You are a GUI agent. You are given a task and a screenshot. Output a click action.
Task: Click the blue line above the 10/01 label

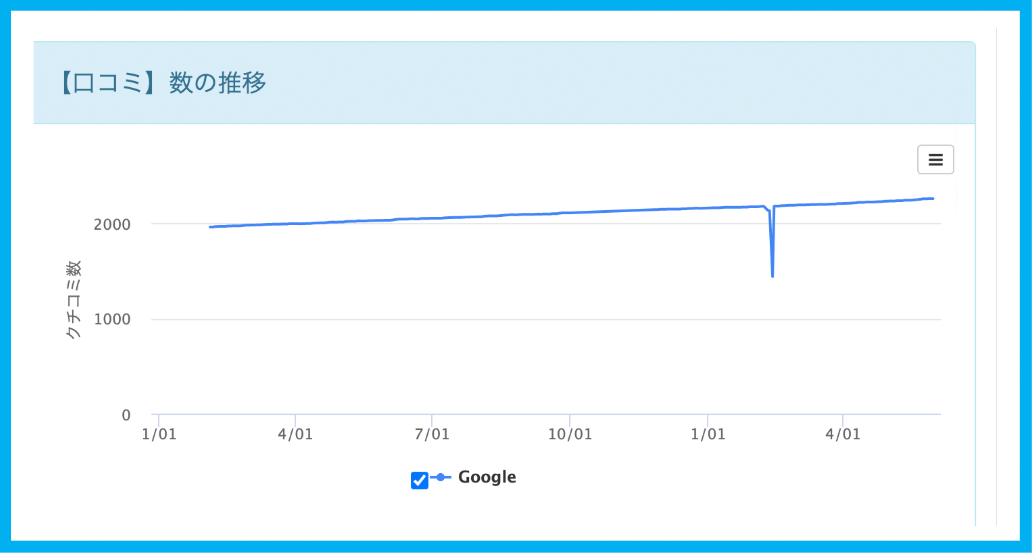[570, 212]
